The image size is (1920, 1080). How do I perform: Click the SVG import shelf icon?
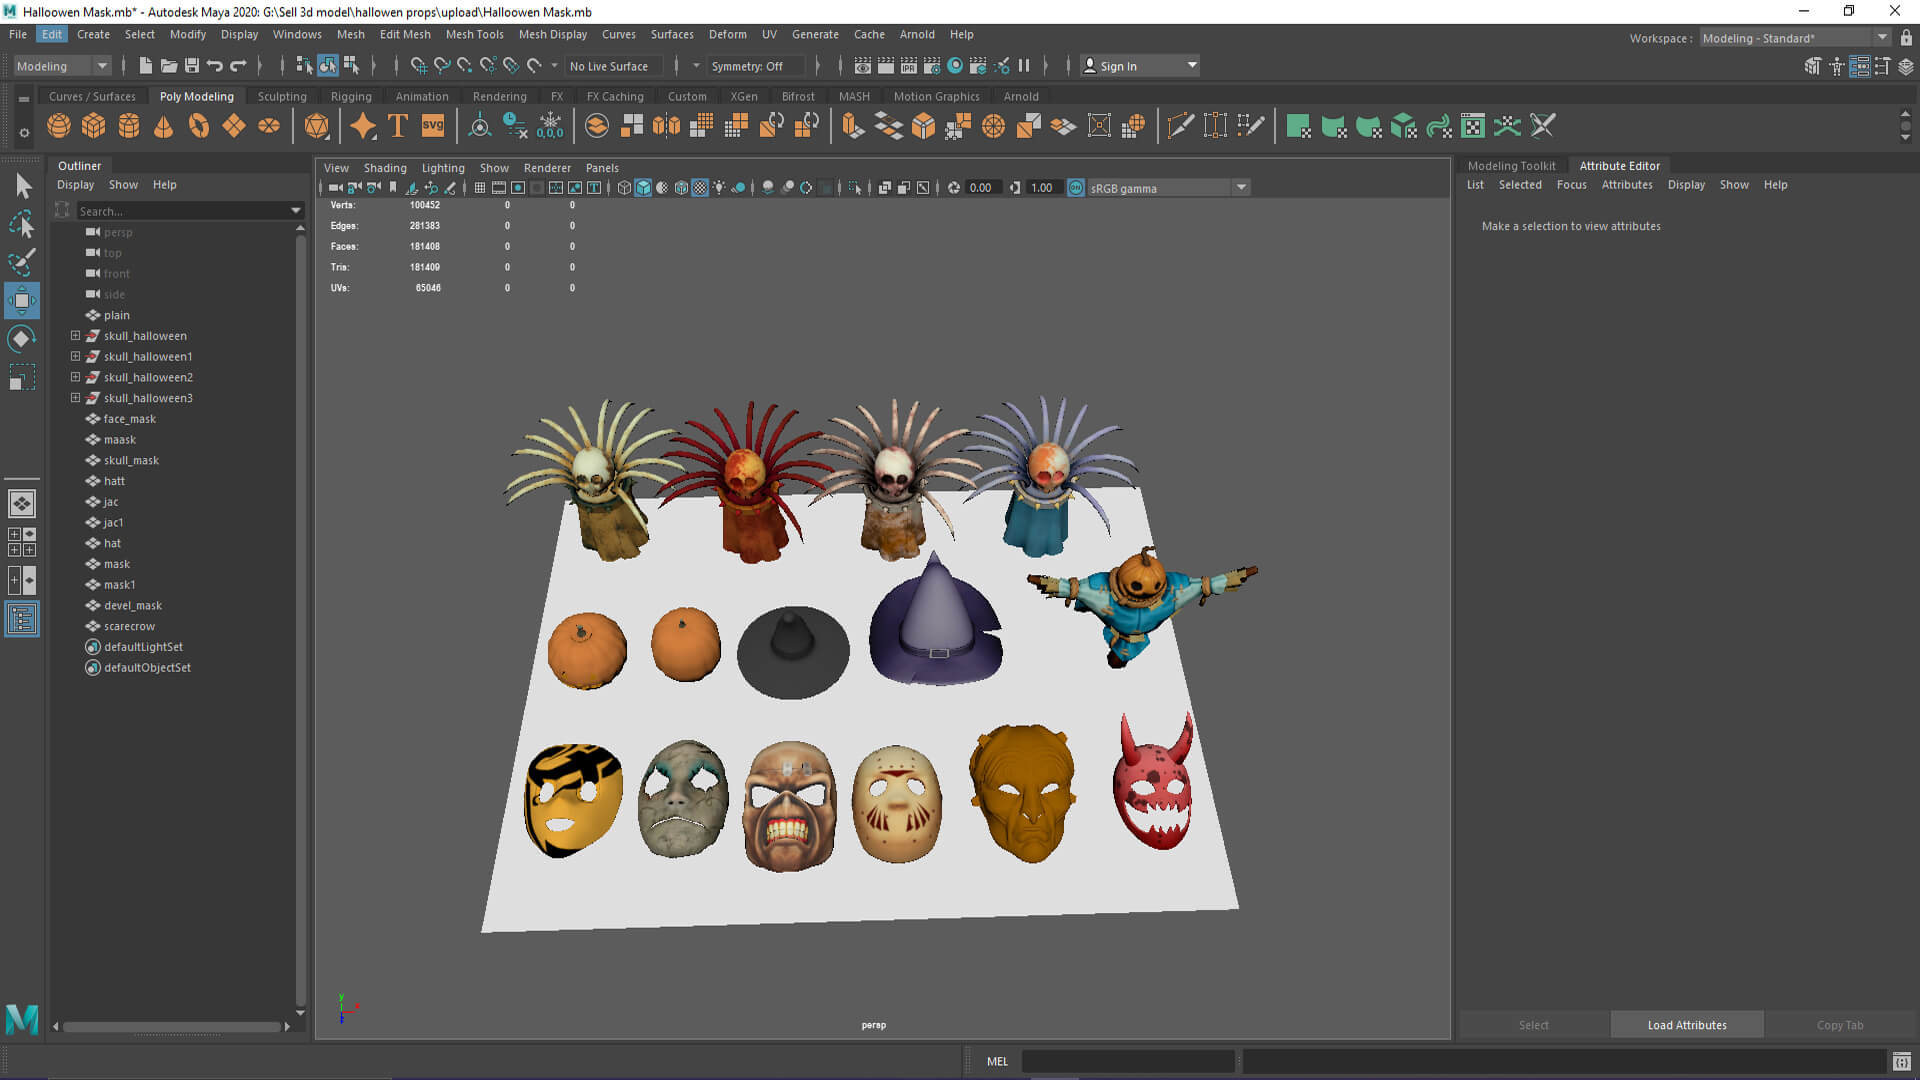[433, 126]
